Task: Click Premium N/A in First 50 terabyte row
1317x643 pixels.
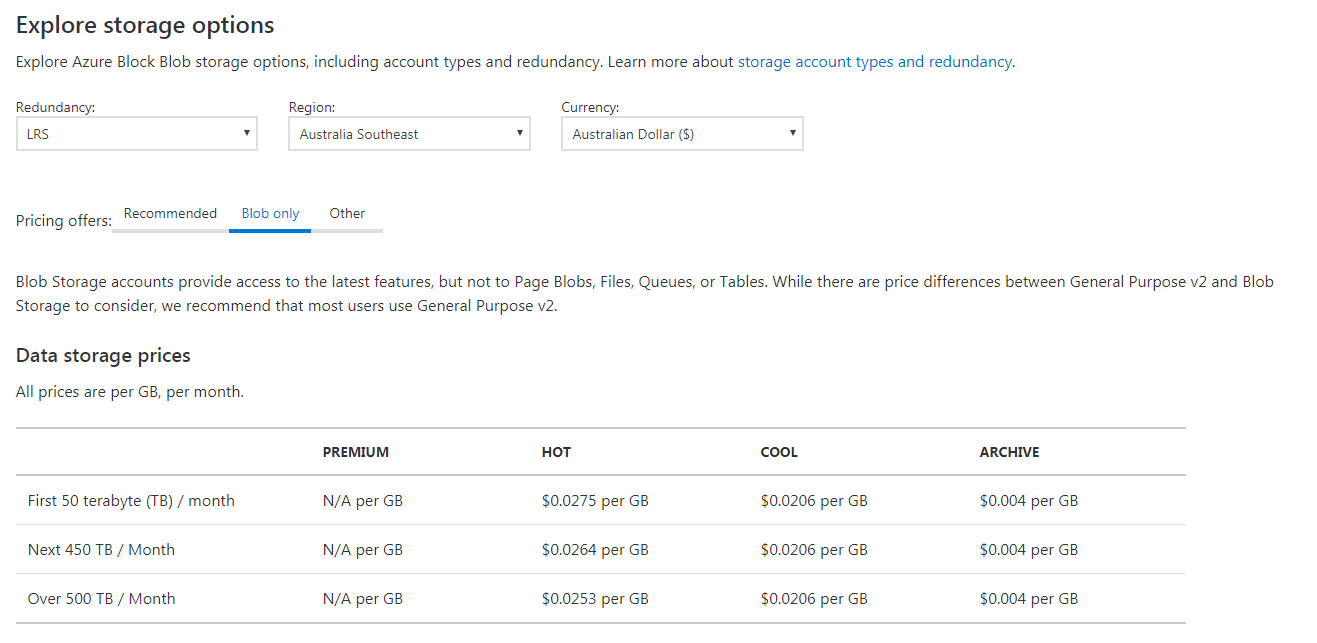Action: (x=363, y=501)
